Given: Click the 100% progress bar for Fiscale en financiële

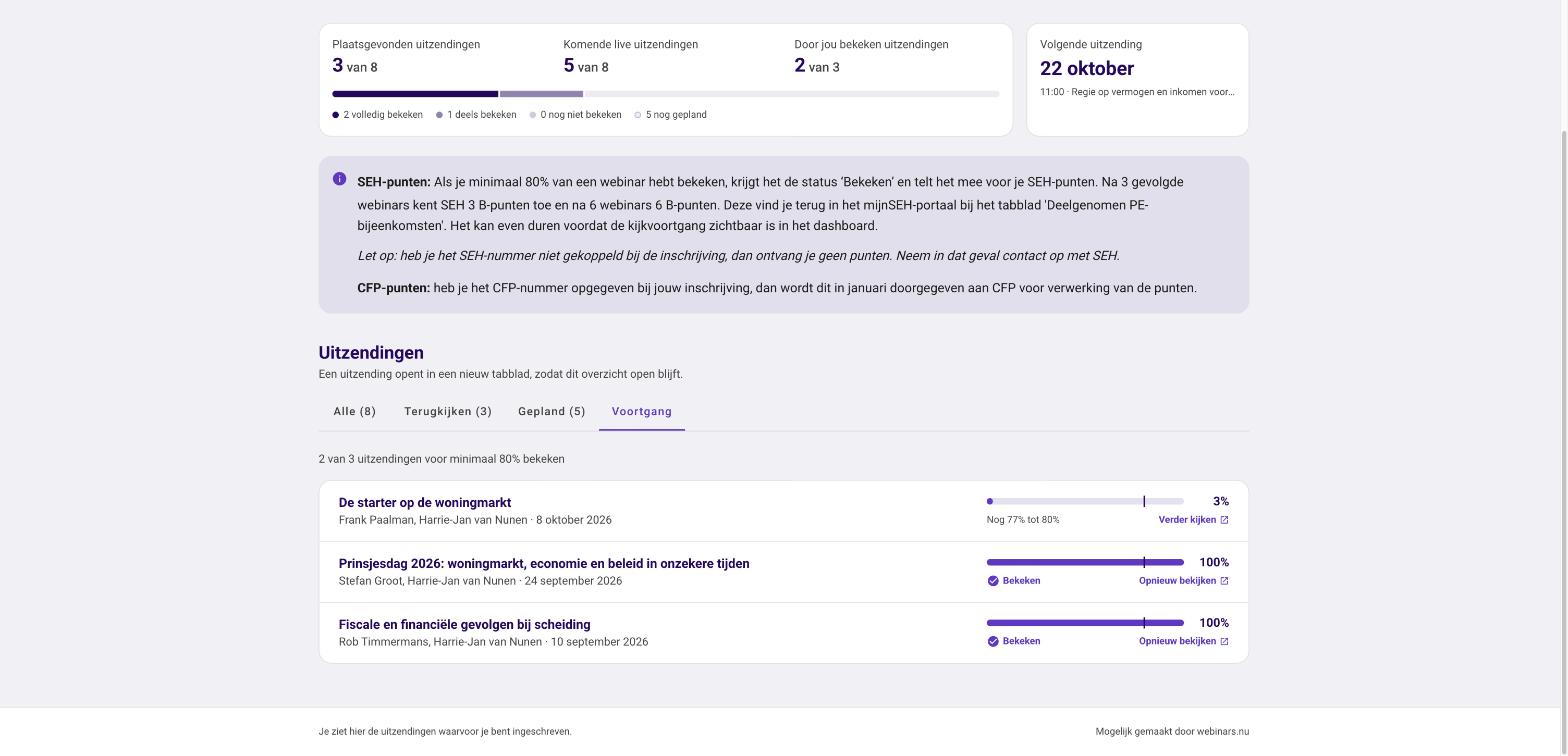Looking at the screenshot, I should 1085,623.
